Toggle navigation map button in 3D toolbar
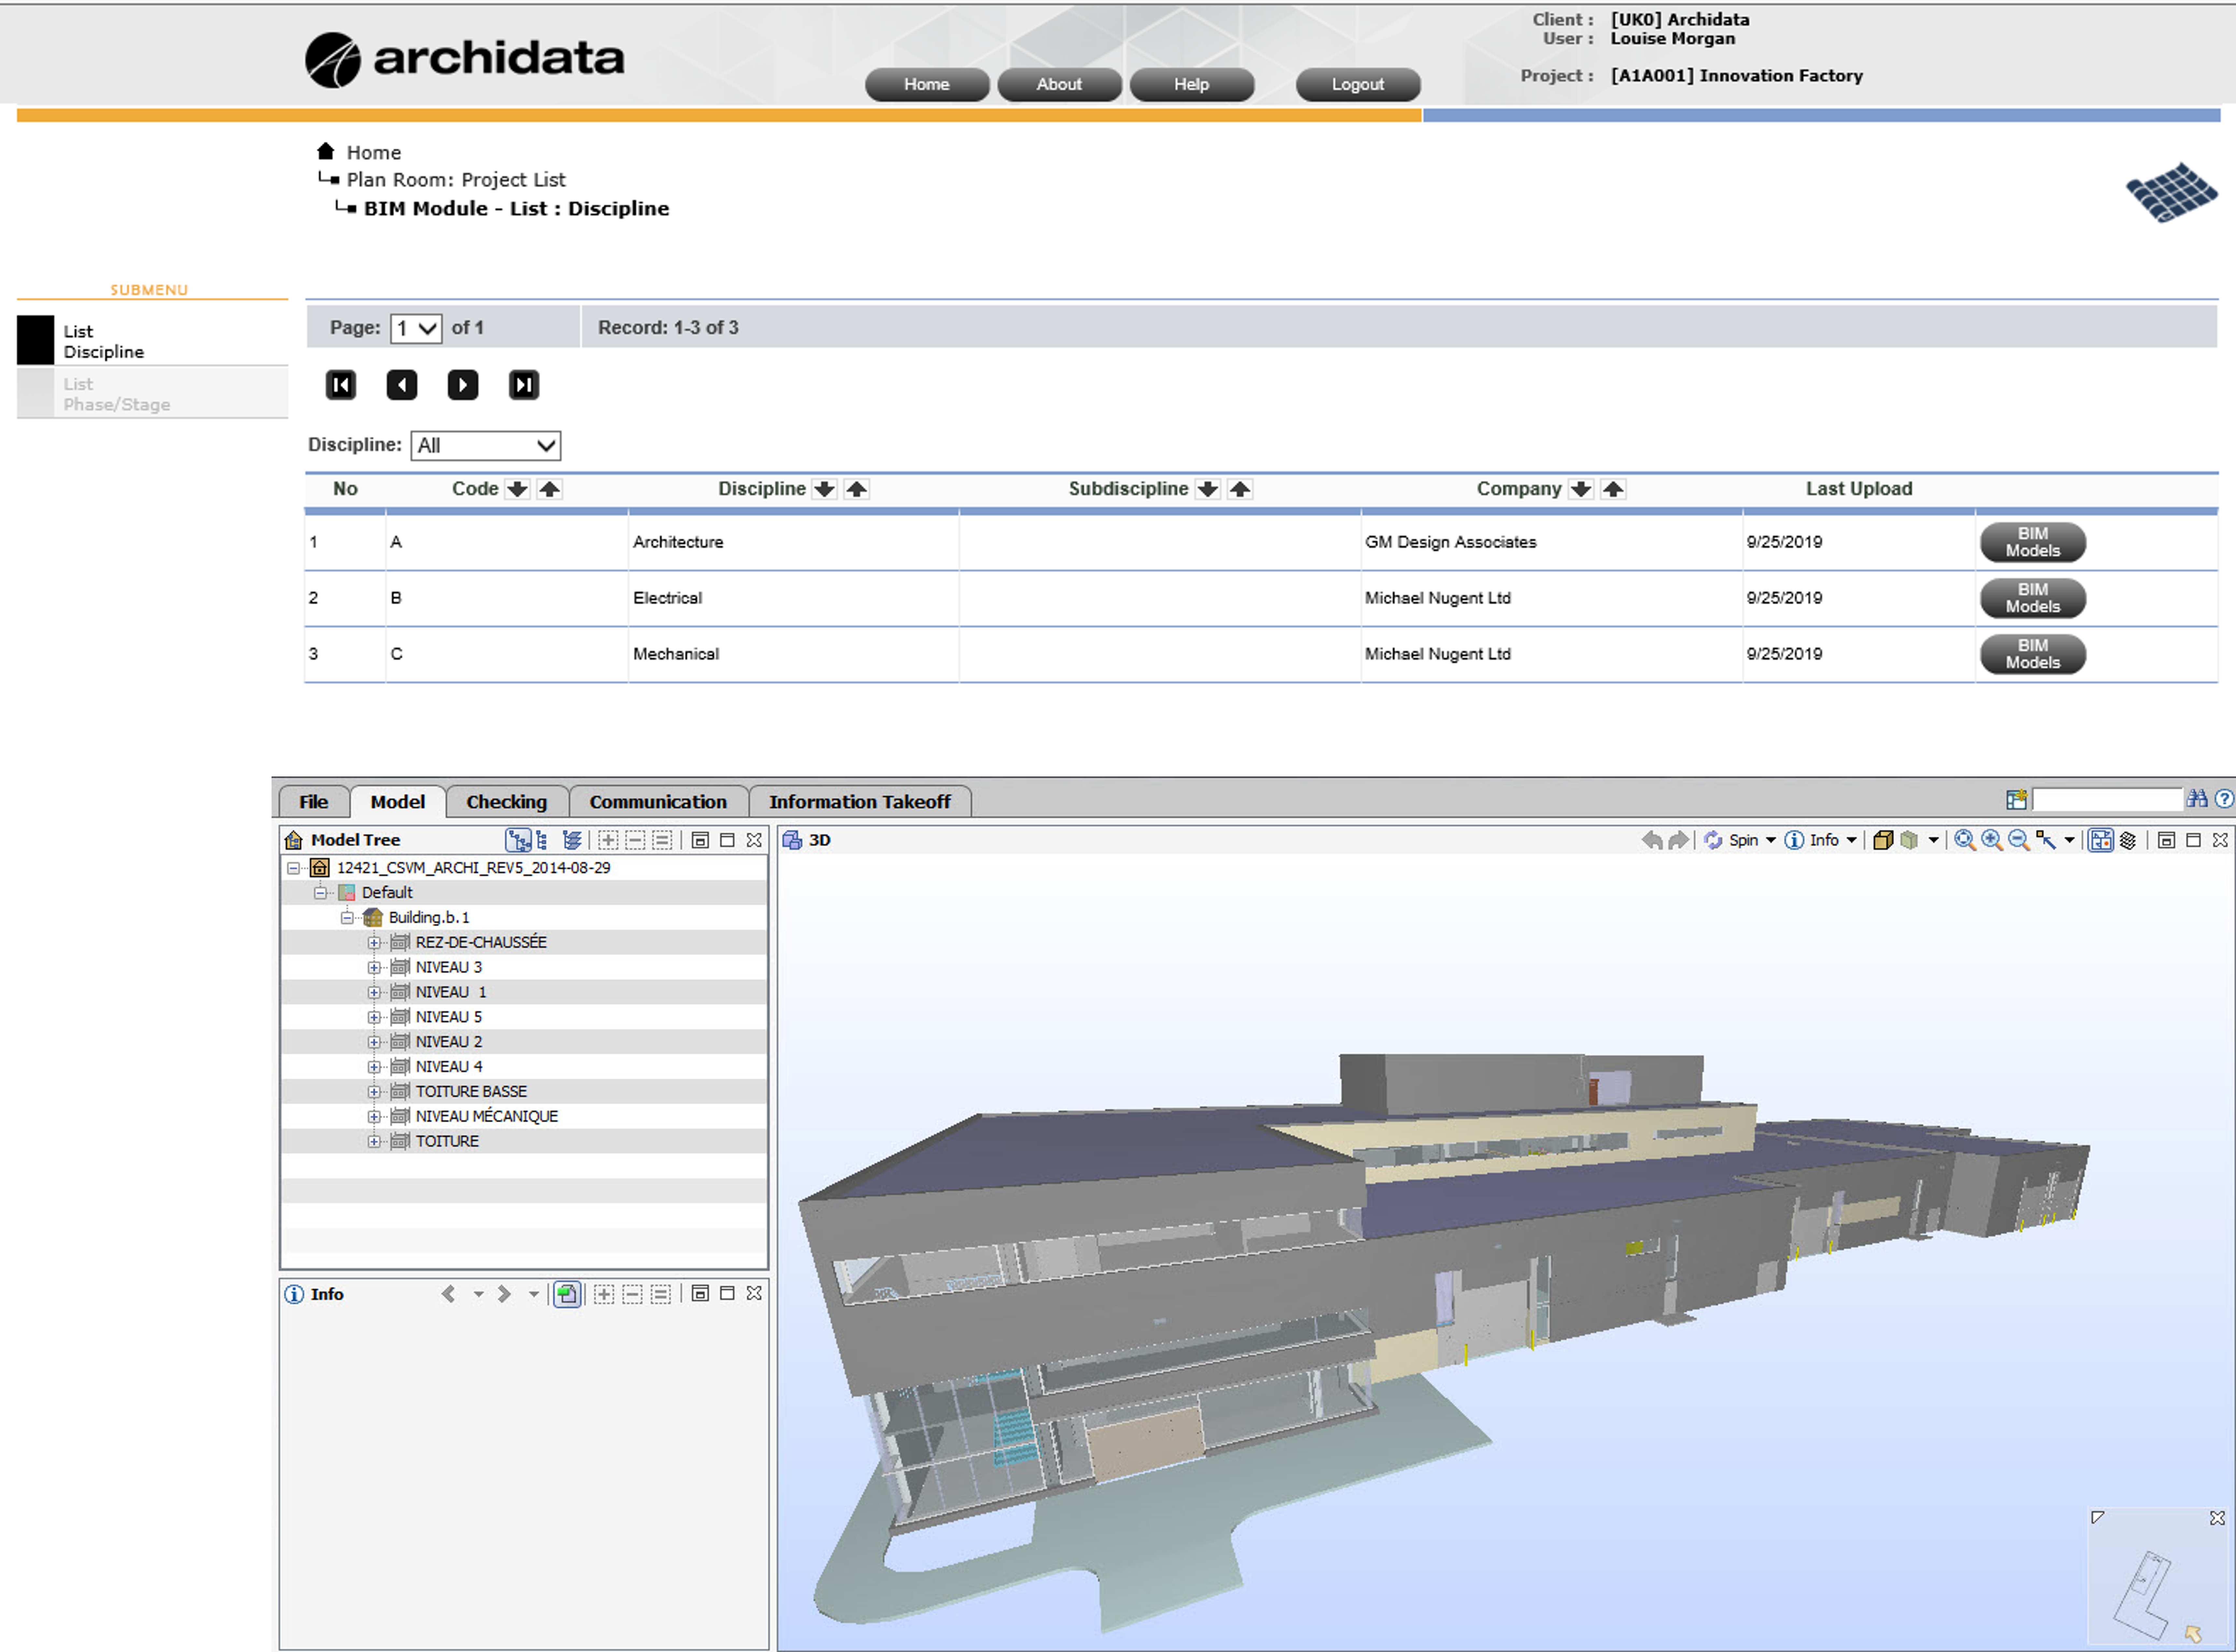This screenshot has height=1652, width=2236. 2101,840
